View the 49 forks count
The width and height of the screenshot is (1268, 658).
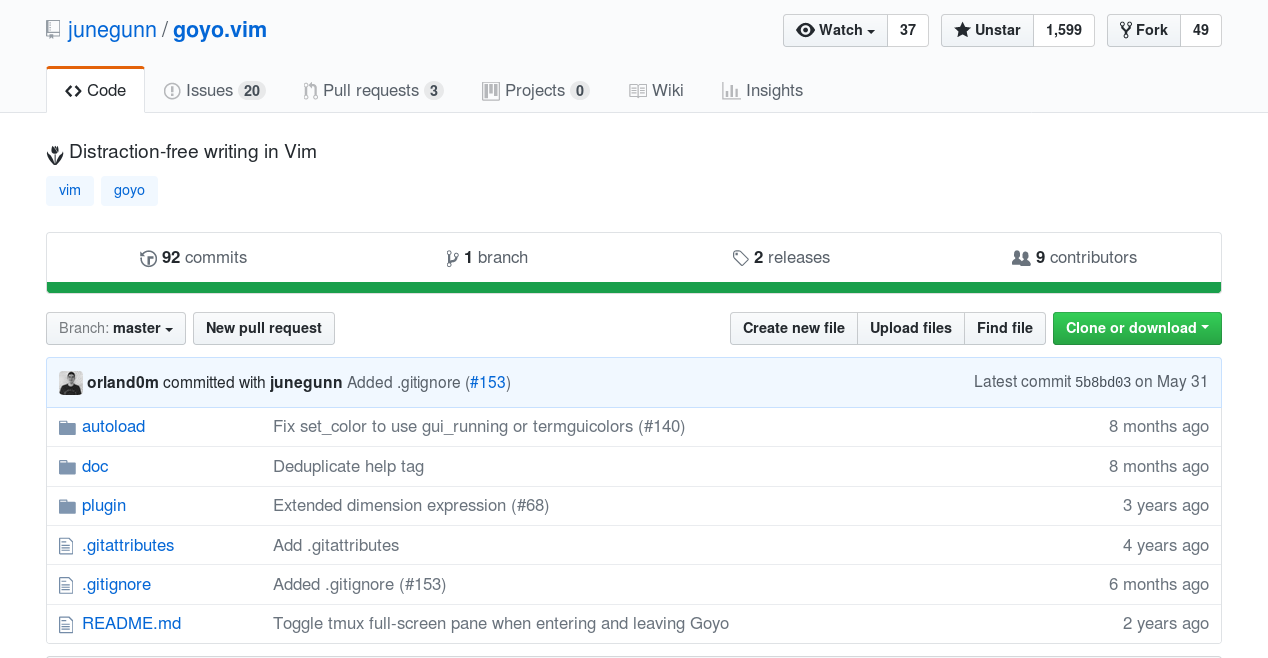pos(1201,30)
